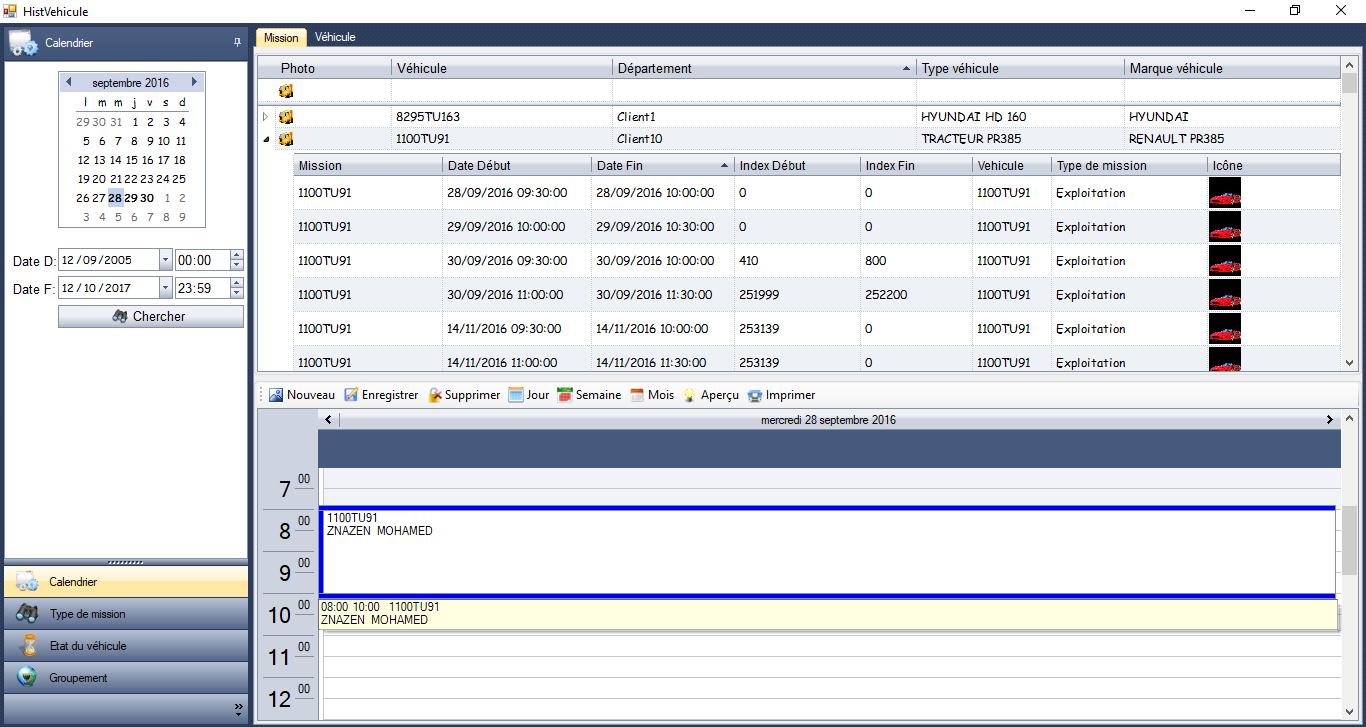Switch to Semaine week view

565,395
